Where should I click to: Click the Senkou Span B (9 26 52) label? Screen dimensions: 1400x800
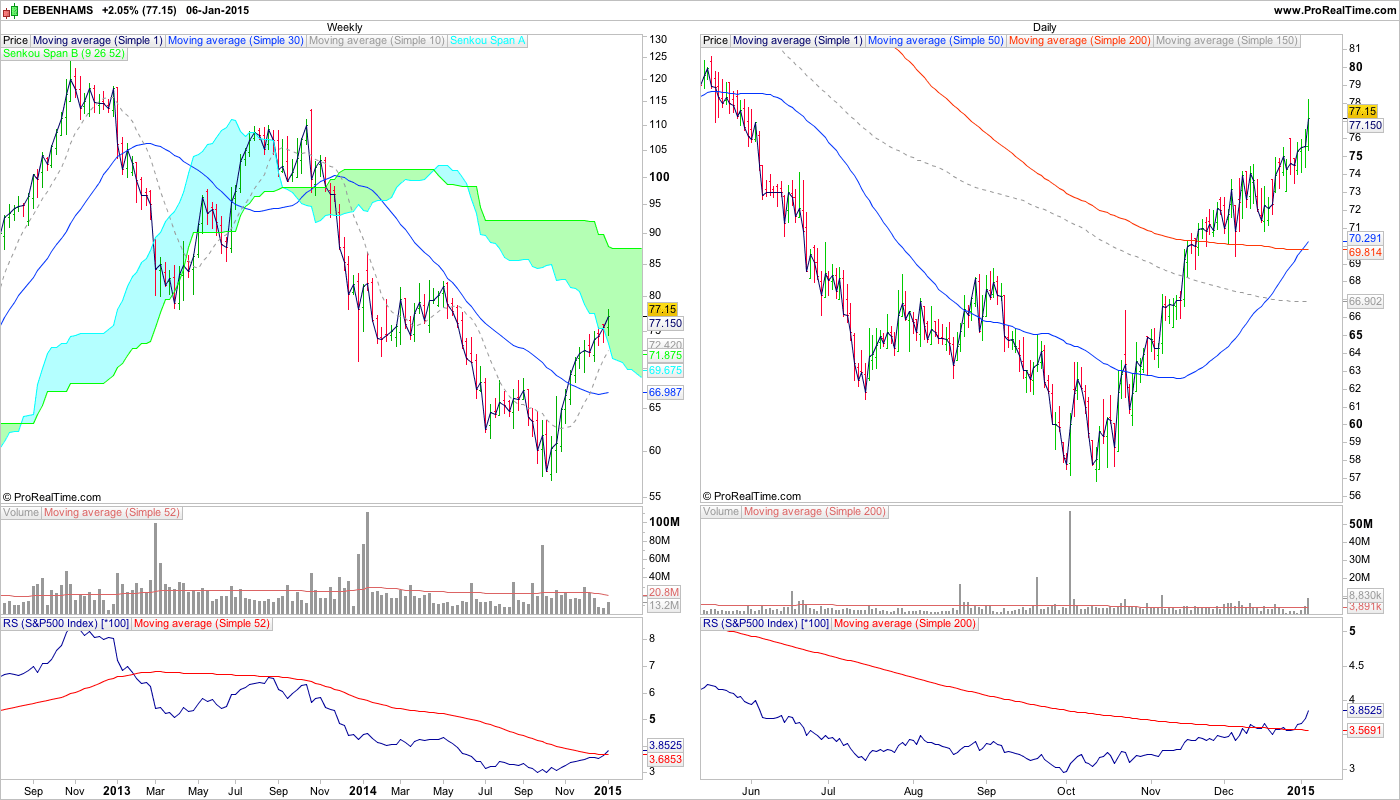click(64, 54)
